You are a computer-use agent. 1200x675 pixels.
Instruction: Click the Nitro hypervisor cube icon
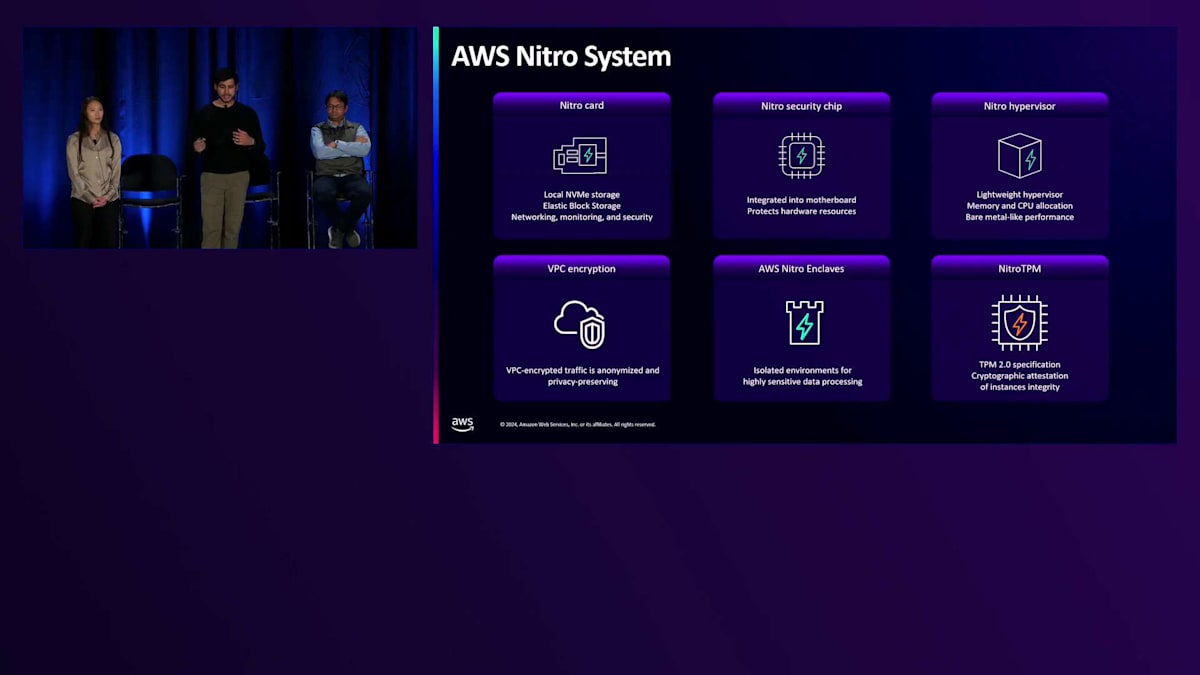tap(1020, 156)
